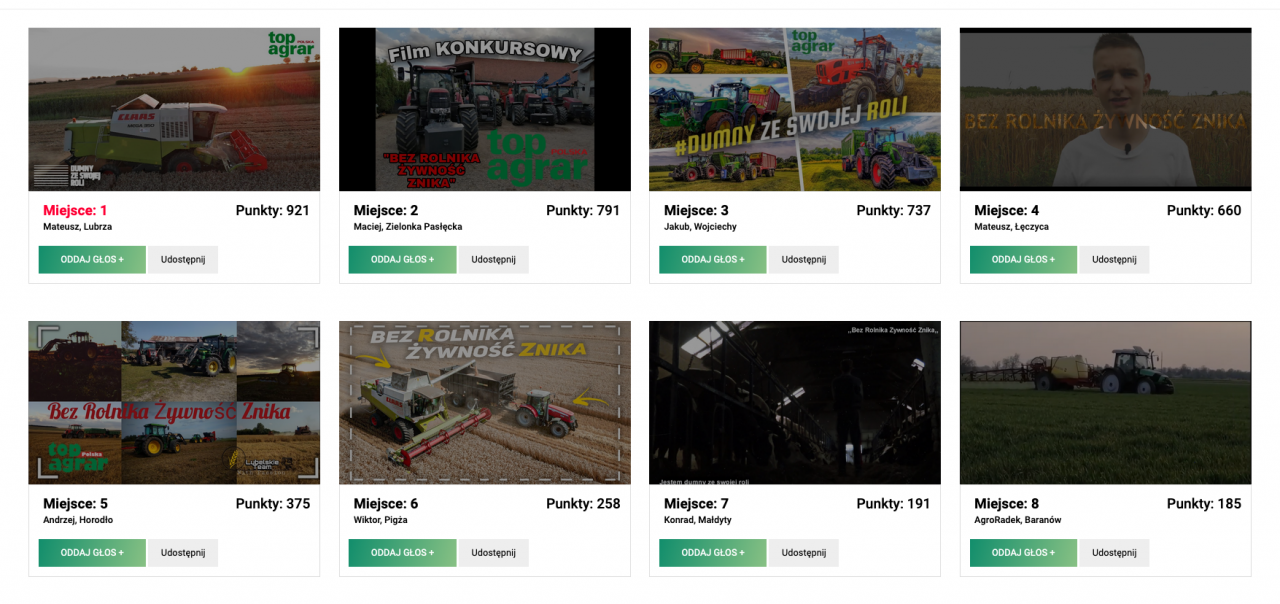Cast a vote for Andrzej, Horodło
This screenshot has height=604, width=1280.
pos(92,553)
